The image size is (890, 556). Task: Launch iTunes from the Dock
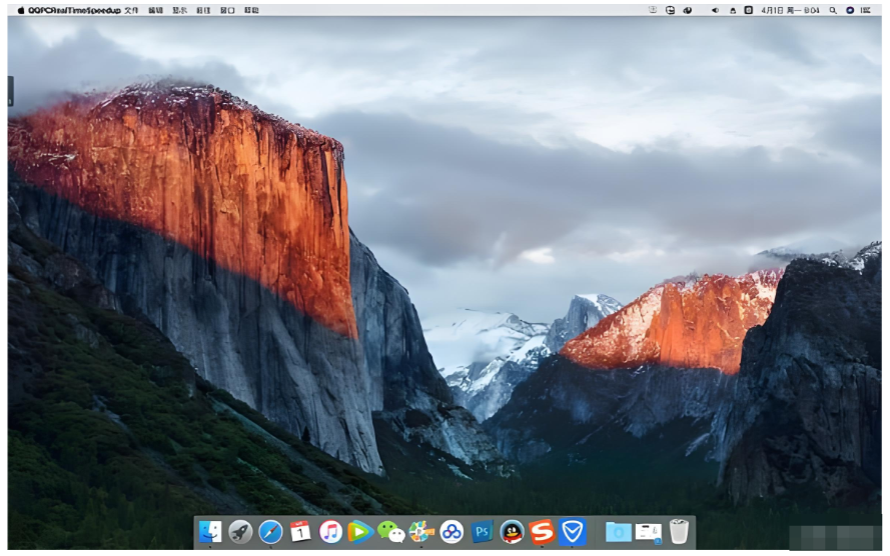pyautogui.click(x=331, y=532)
